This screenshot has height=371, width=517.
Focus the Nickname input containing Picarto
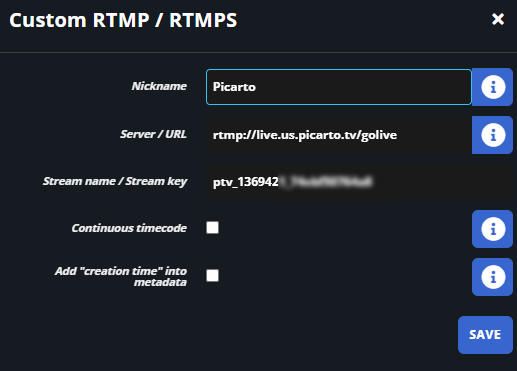pyautogui.click(x=339, y=87)
